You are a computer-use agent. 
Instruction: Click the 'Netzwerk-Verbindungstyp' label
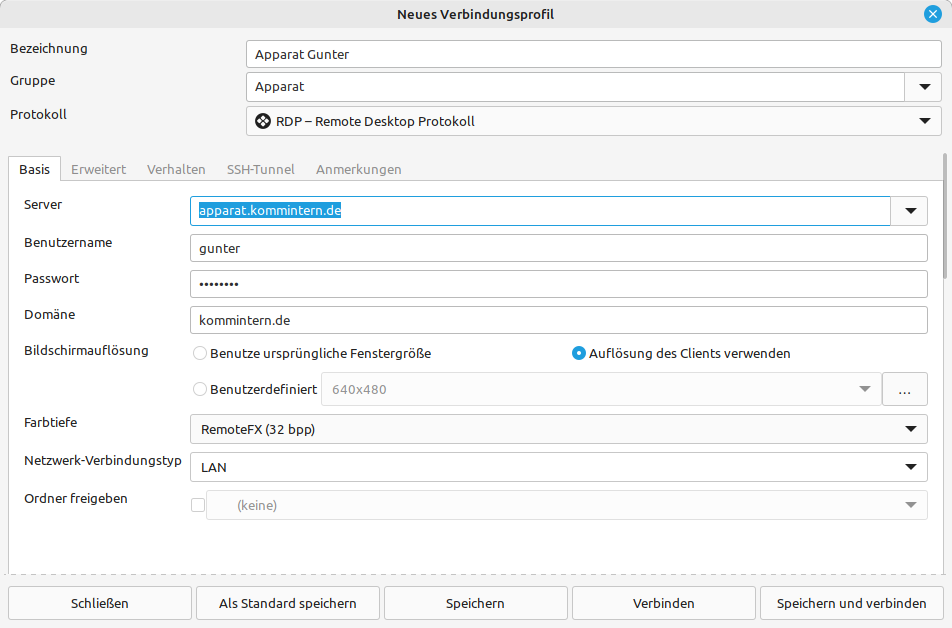click(x=103, y=460)
